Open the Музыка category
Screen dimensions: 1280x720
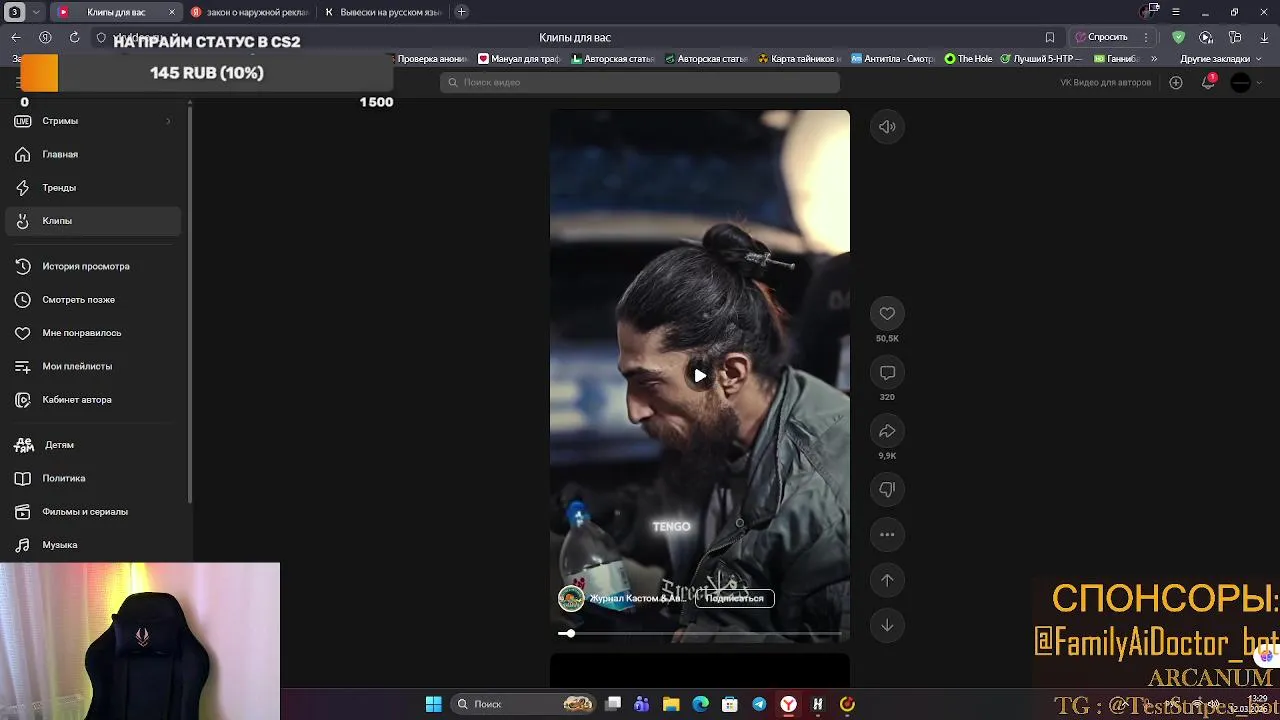[x=92, y=545]
